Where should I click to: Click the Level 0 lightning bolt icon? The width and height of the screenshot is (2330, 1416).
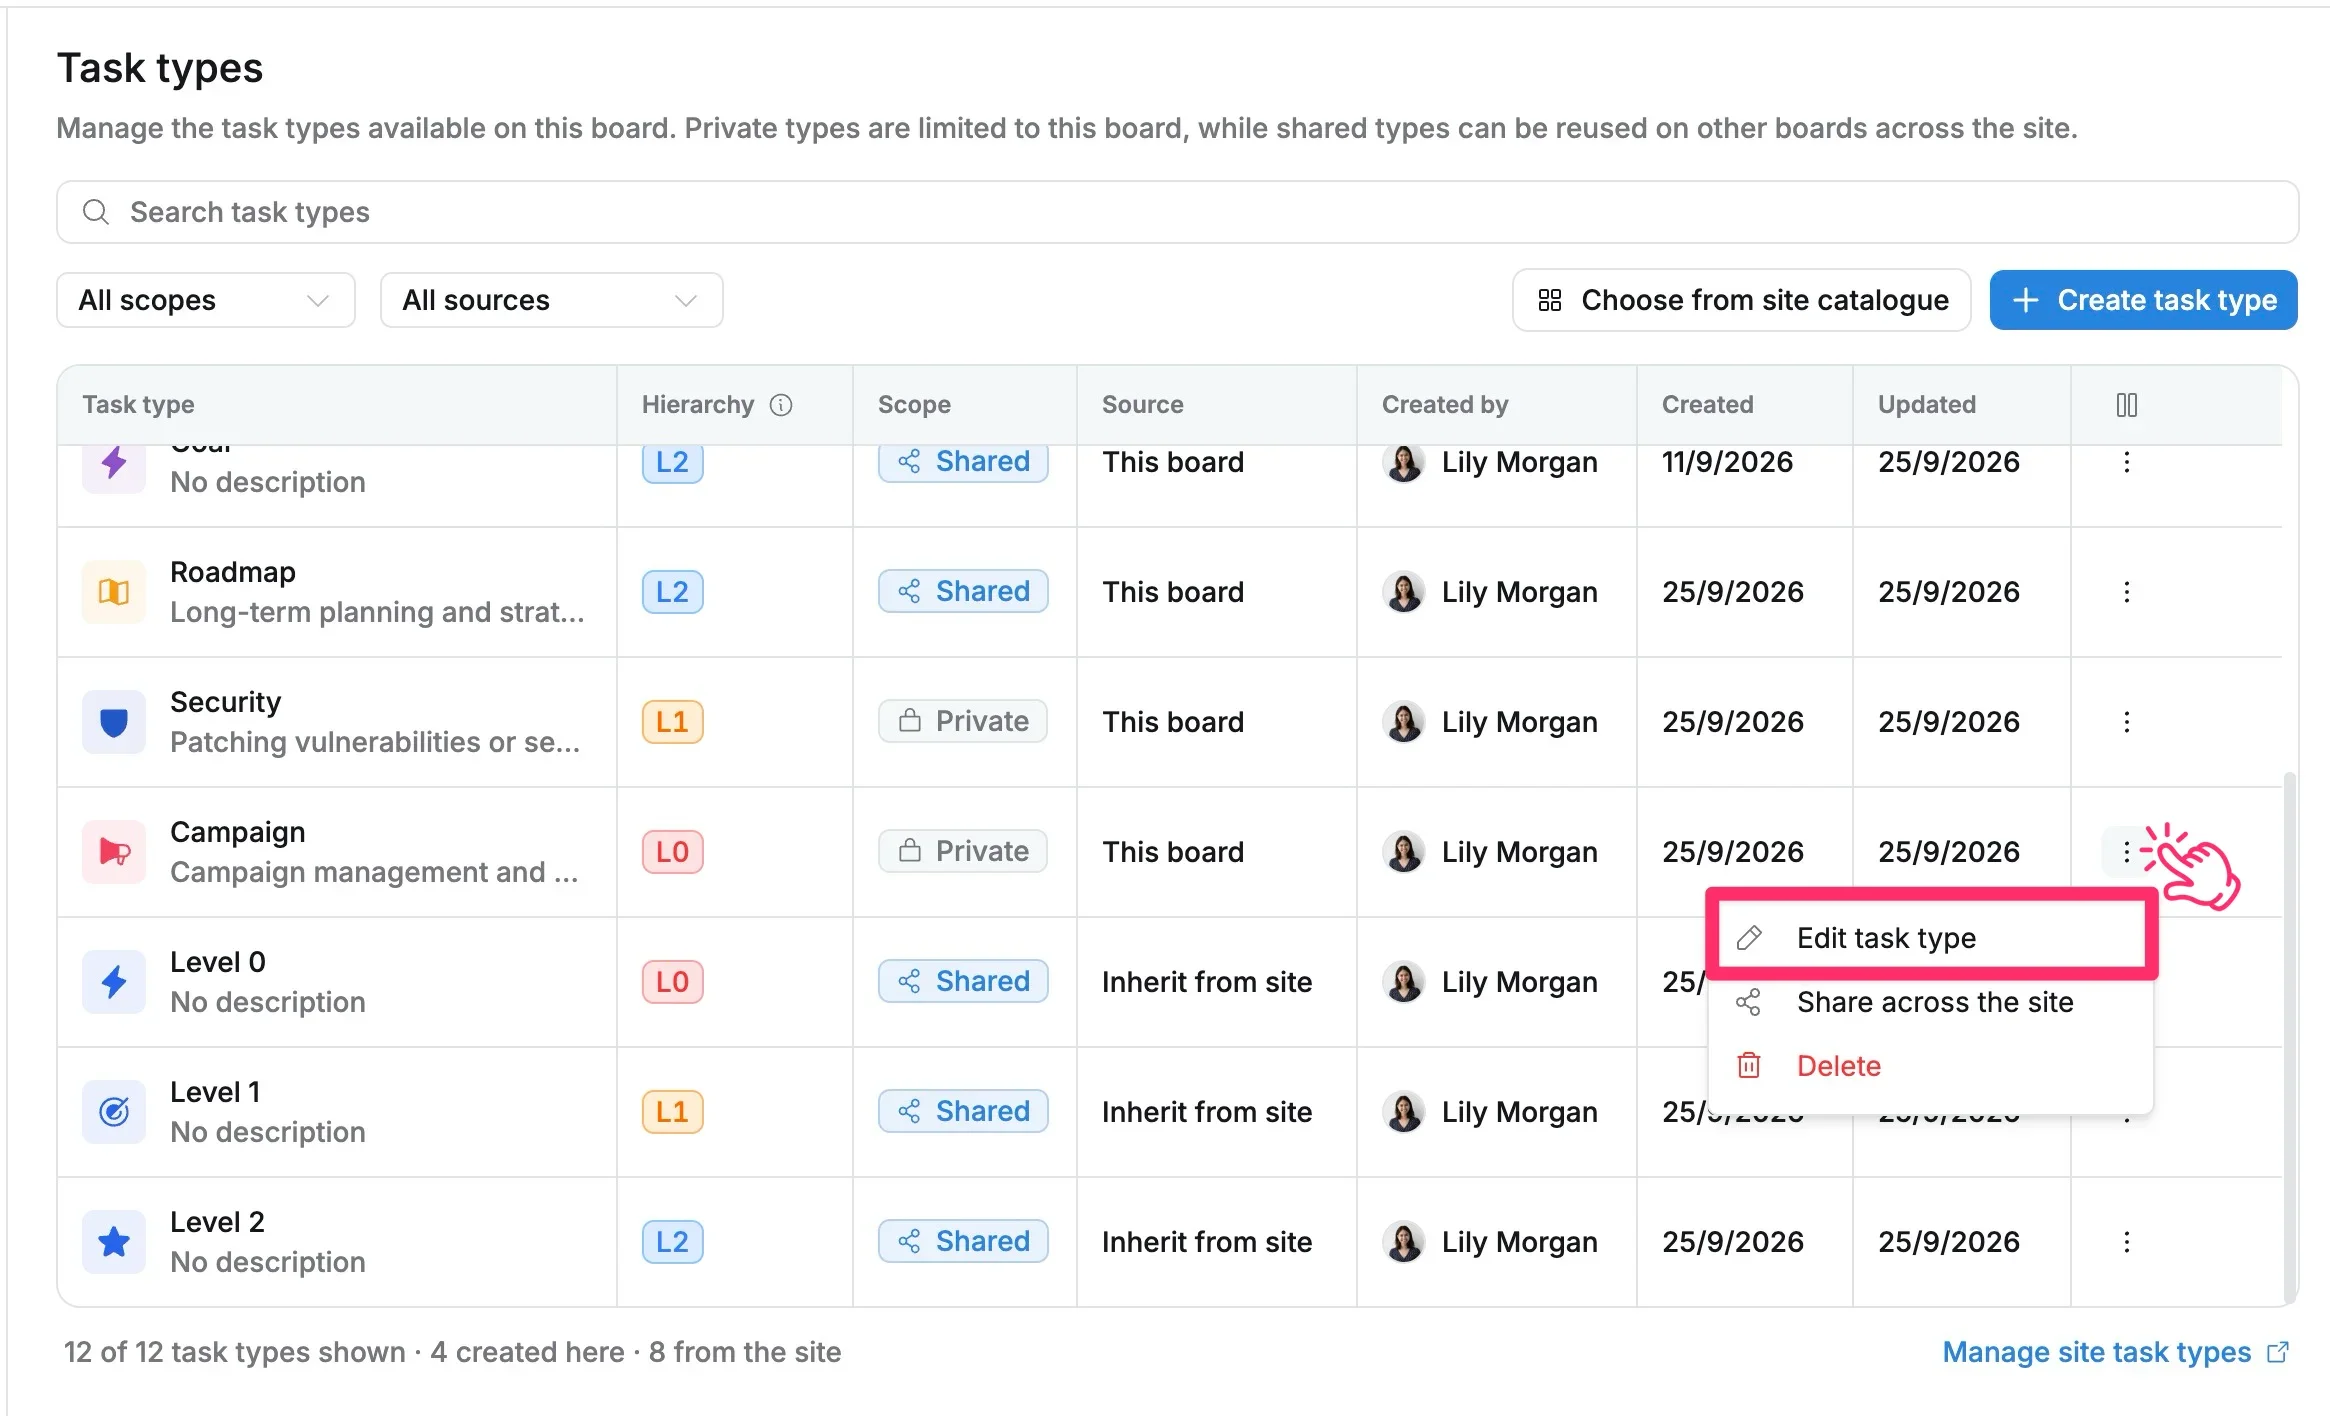coord(114,982)
